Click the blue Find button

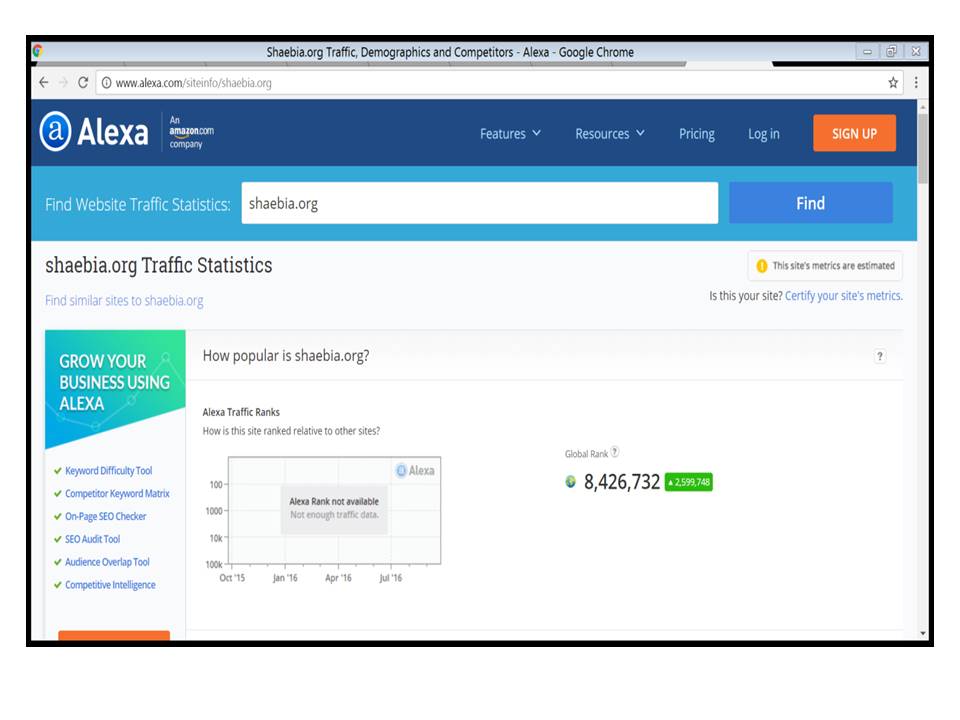811,203
